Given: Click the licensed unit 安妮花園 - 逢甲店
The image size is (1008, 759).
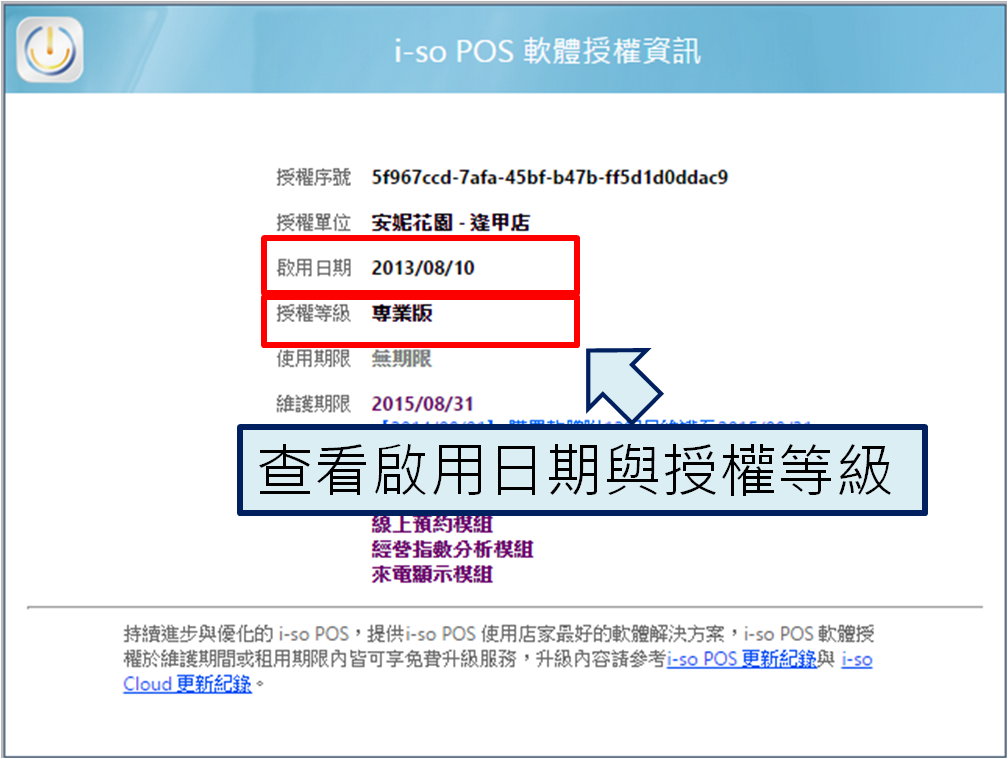Looking at the screenshot, I should click(451, 222).
